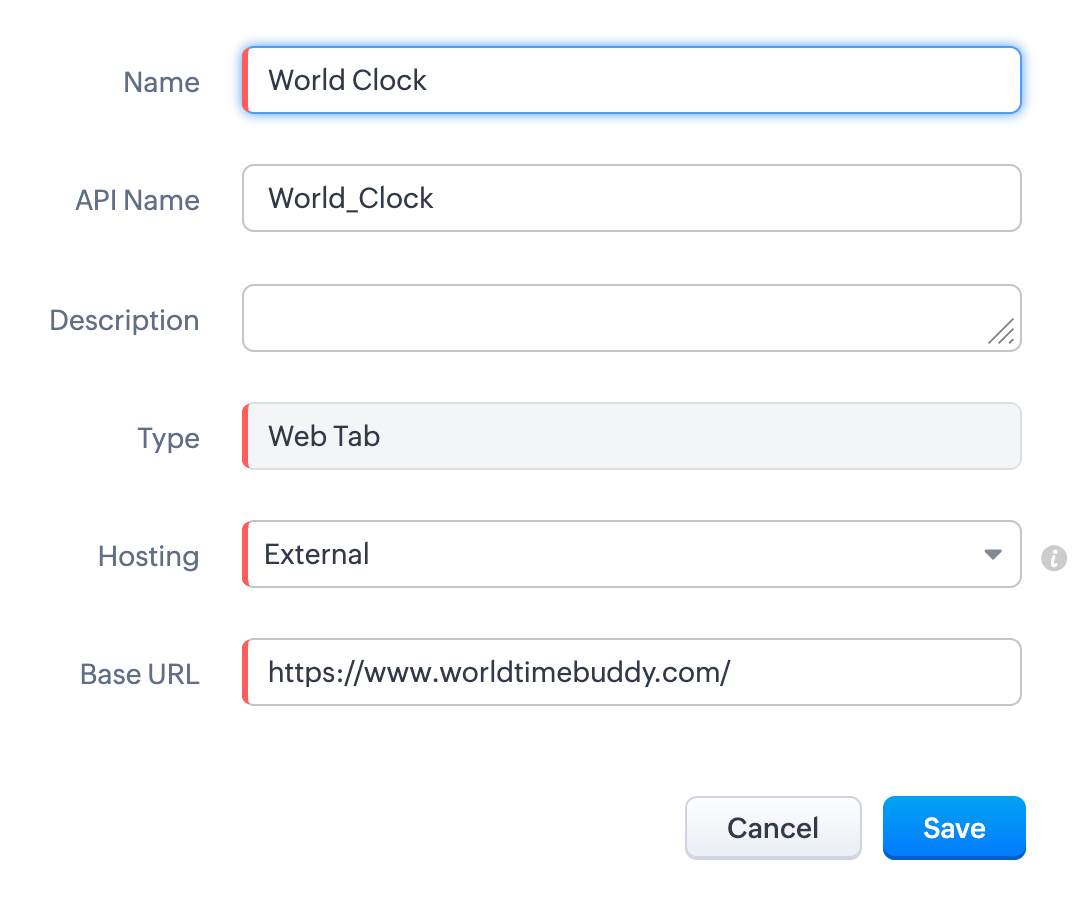
Task: Click into the API Name input
Action: coord(632,198)
